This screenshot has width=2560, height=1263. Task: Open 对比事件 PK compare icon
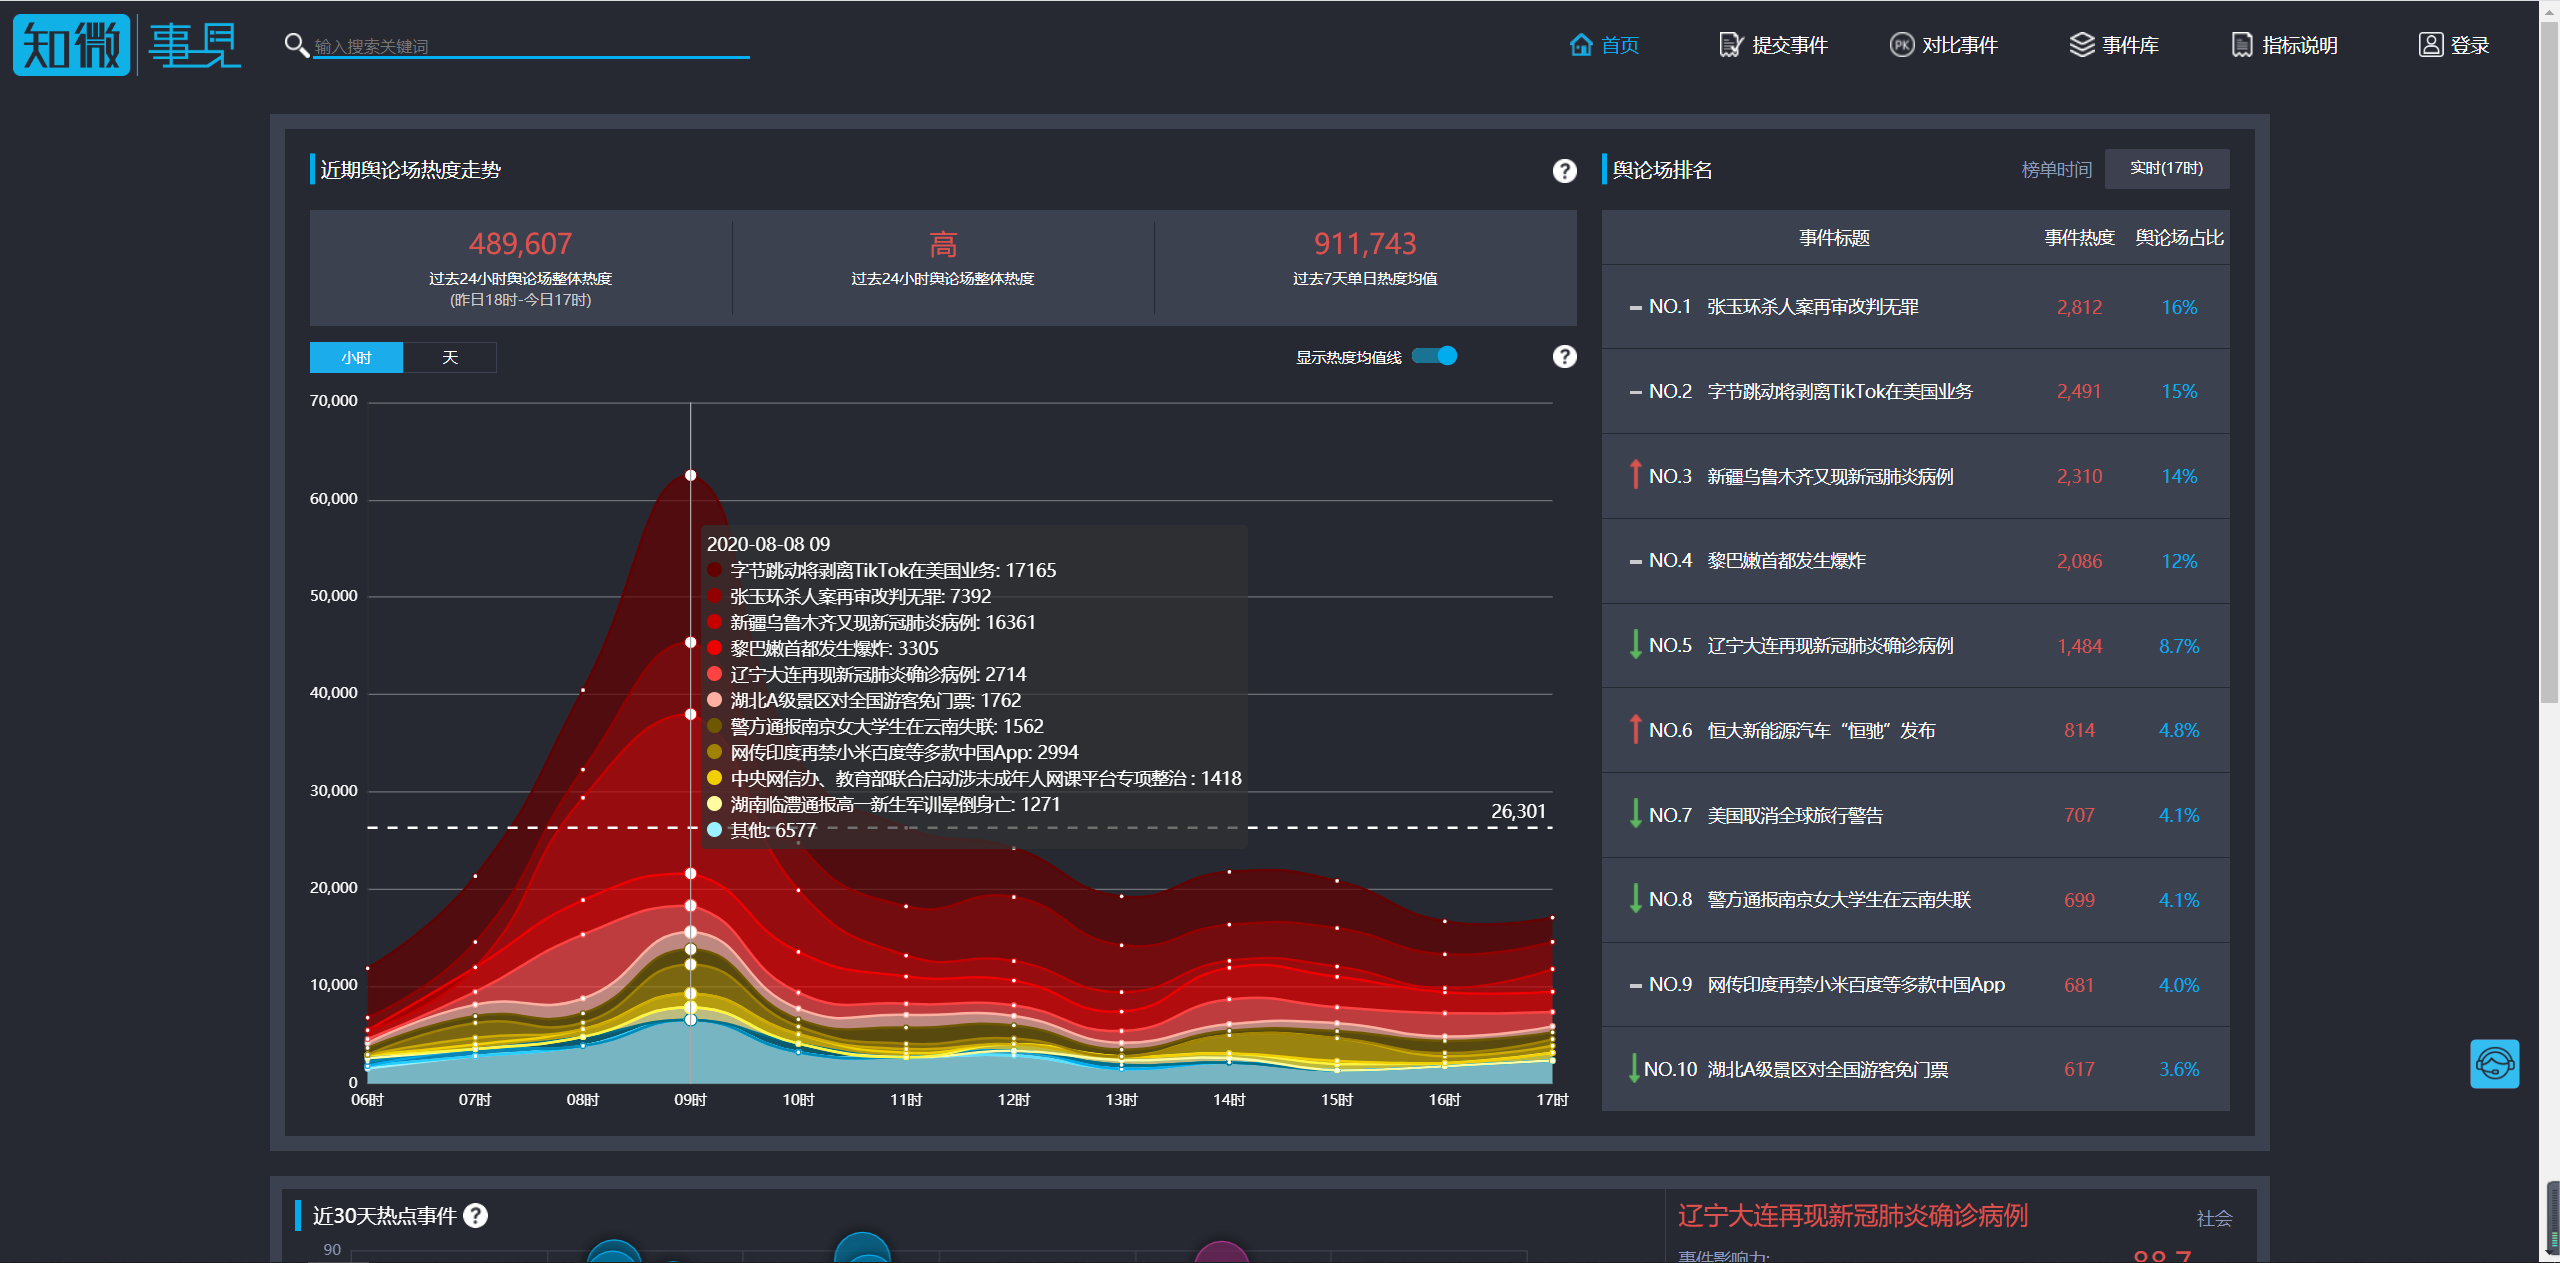pos(1901,45)
